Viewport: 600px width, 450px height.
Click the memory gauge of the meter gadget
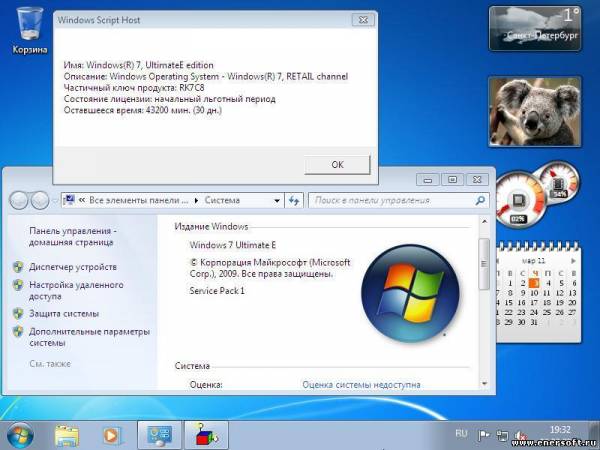[559, 181]
